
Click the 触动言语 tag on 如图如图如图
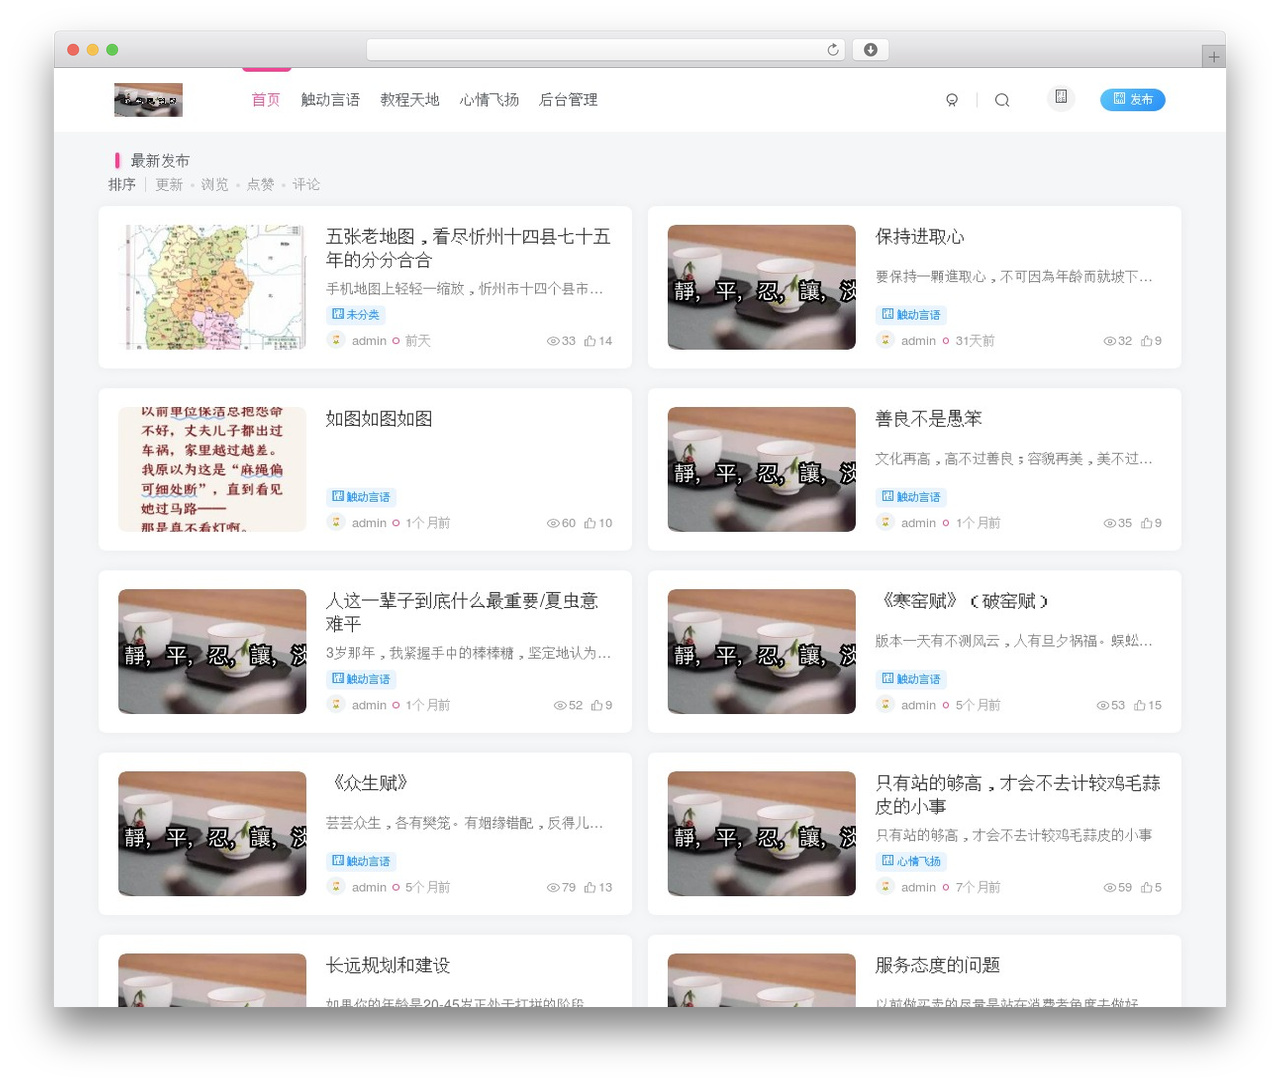click(361, 497)
